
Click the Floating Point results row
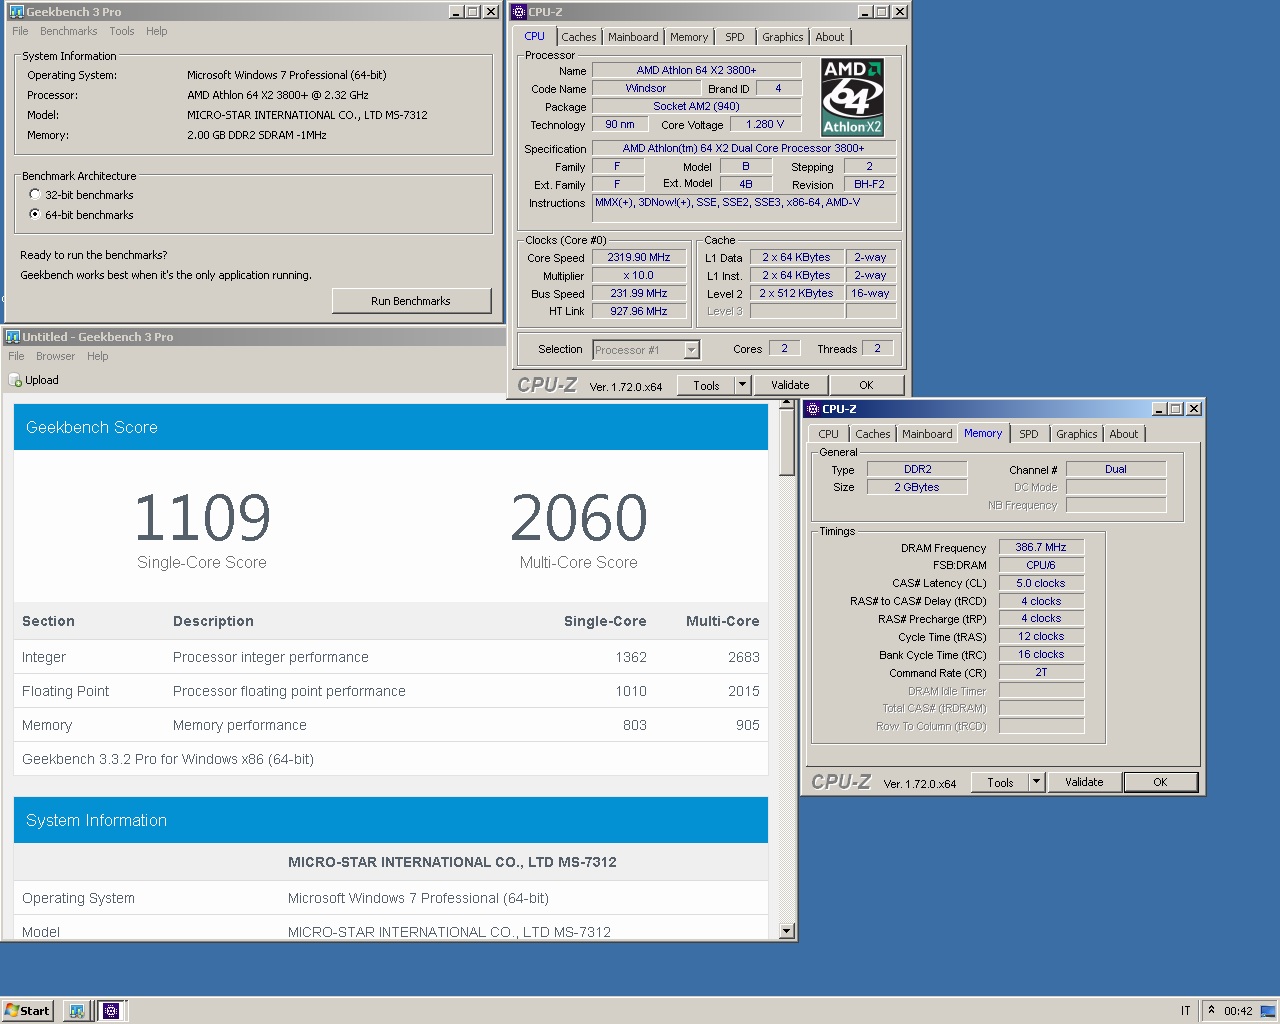tap(391, 691)
